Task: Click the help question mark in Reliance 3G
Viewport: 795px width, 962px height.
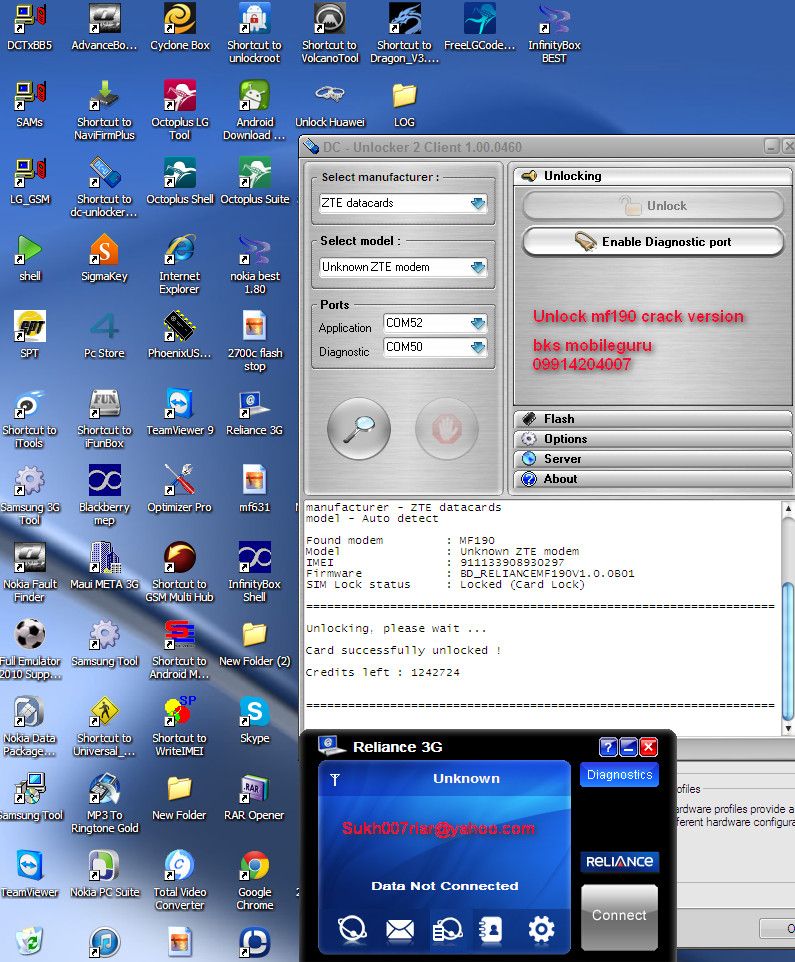Action: point(607,747)
